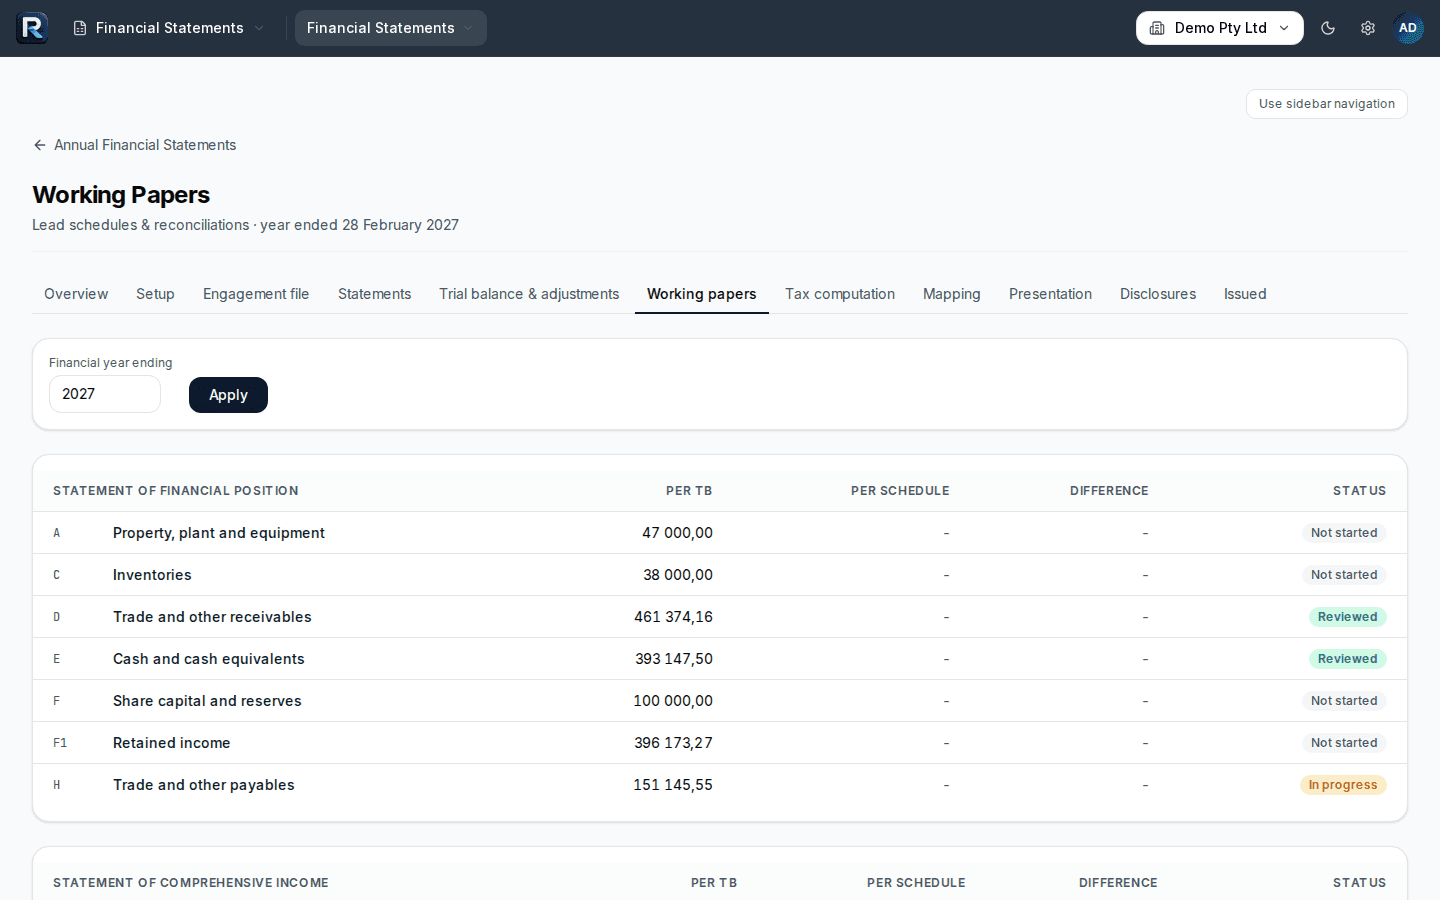This screenshot has width=1440, height=900.
Task: Open the AD user avatar
Action: coord(1408,28)
